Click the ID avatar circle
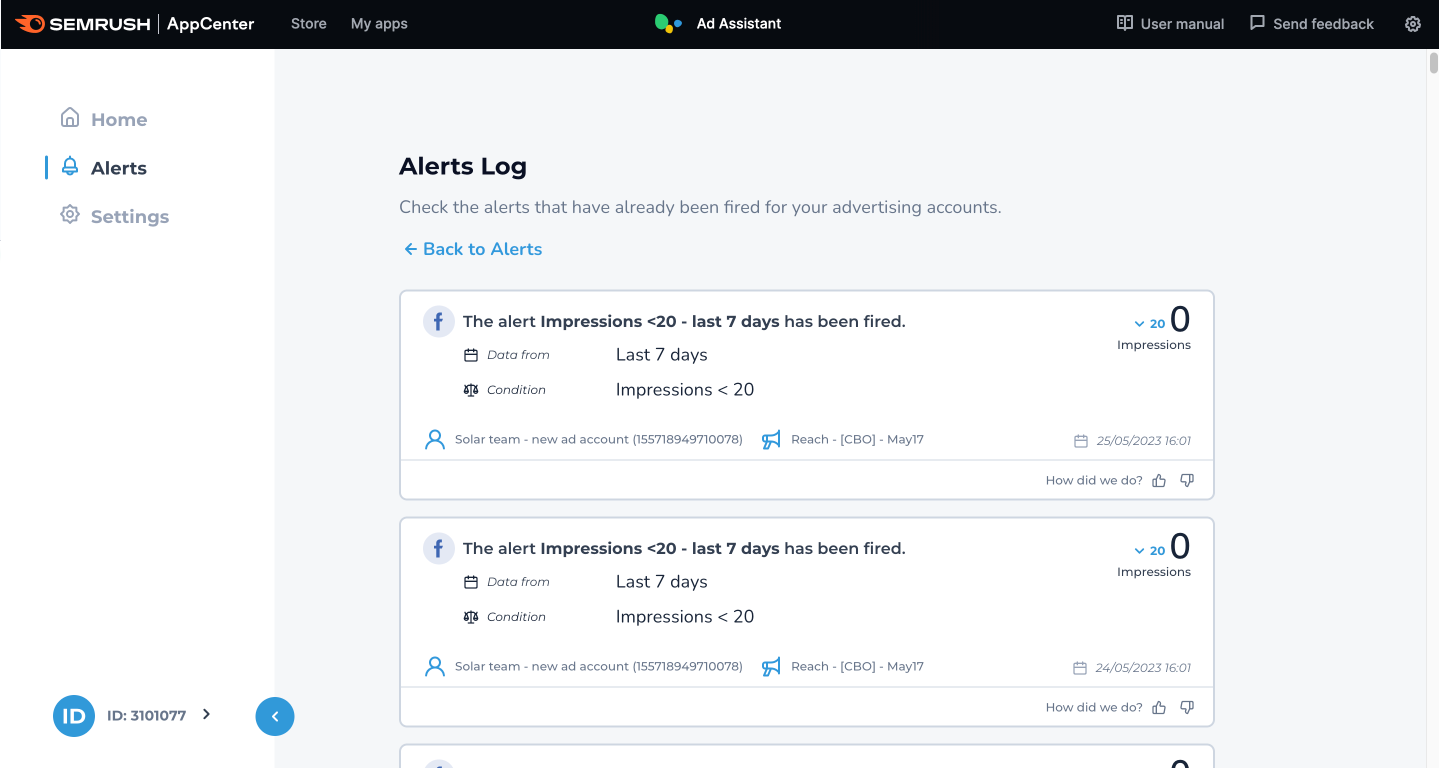The width and height of the screenshot is (1439, 768). coord(74,716)
